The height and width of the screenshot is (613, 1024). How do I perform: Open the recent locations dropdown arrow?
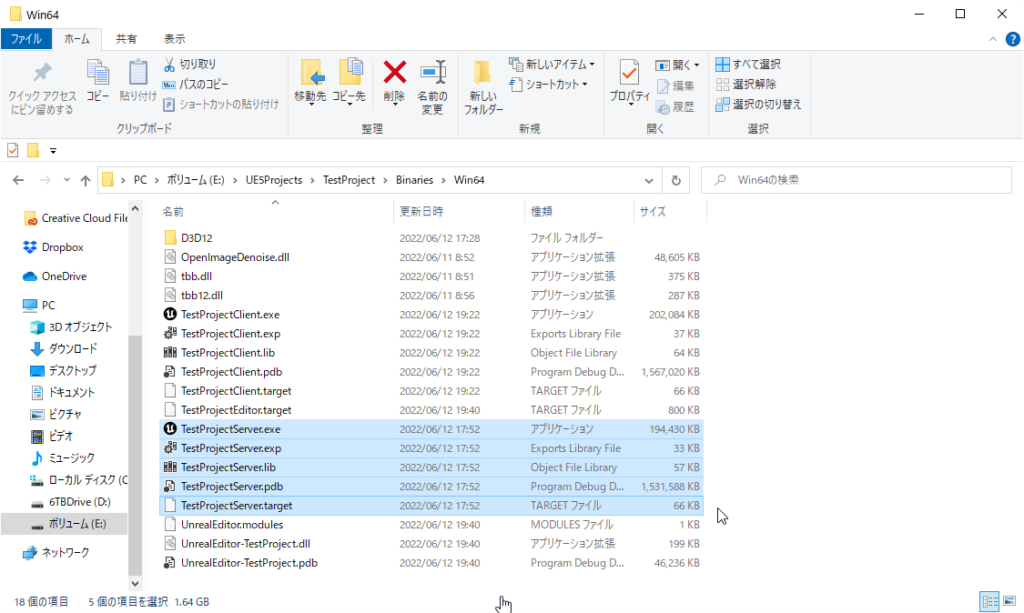[67, 180]
